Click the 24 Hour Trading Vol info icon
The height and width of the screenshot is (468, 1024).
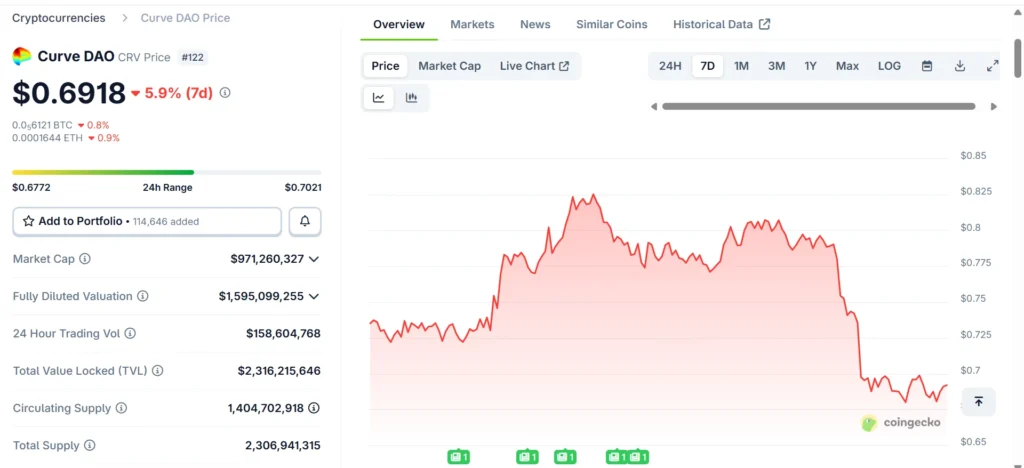tap(130, 334)
